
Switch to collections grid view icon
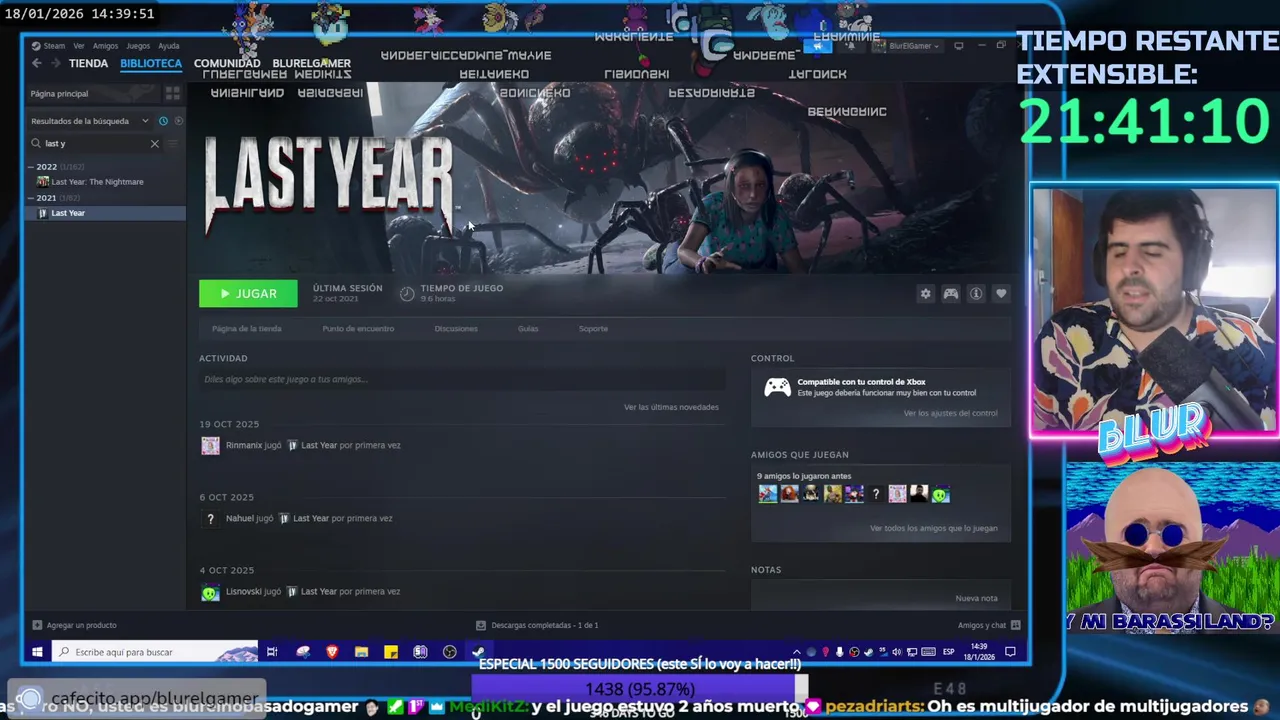[172, 93]
